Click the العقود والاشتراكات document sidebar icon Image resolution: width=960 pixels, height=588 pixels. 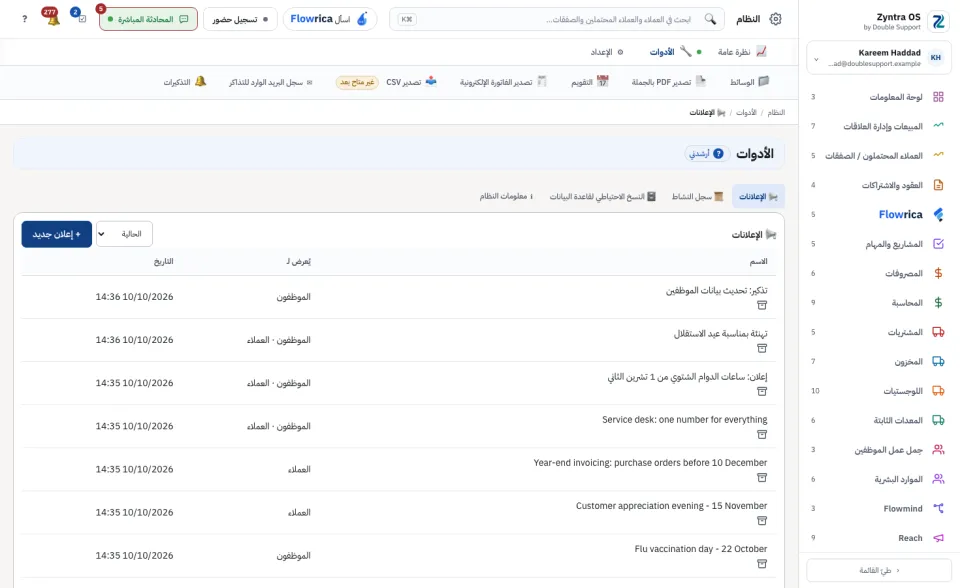coord(938,185)
